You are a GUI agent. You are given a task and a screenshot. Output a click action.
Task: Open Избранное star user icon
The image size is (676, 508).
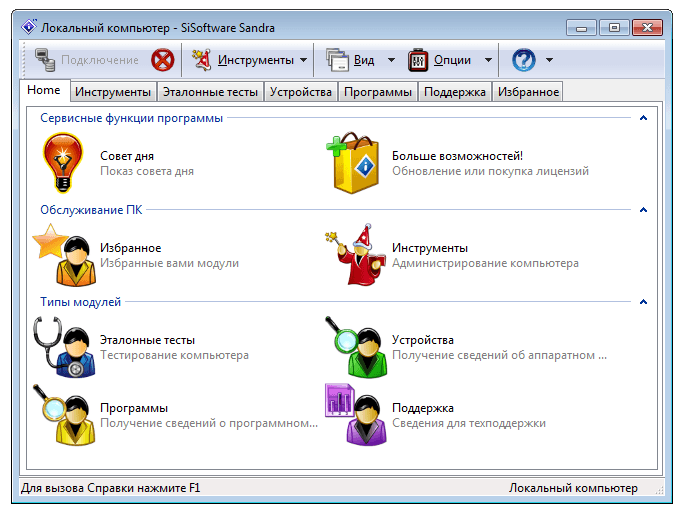[x=65, y=254]
